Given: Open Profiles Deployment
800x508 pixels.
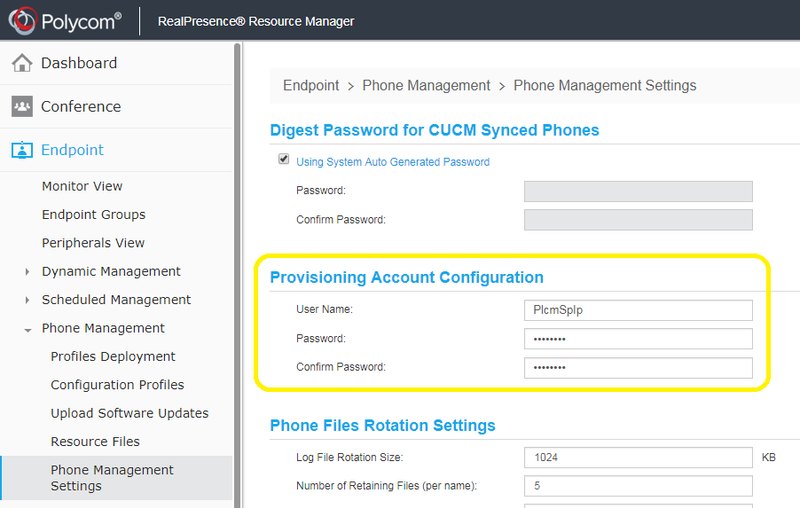Looking at the screenshot, I should (x=113, y=357).
